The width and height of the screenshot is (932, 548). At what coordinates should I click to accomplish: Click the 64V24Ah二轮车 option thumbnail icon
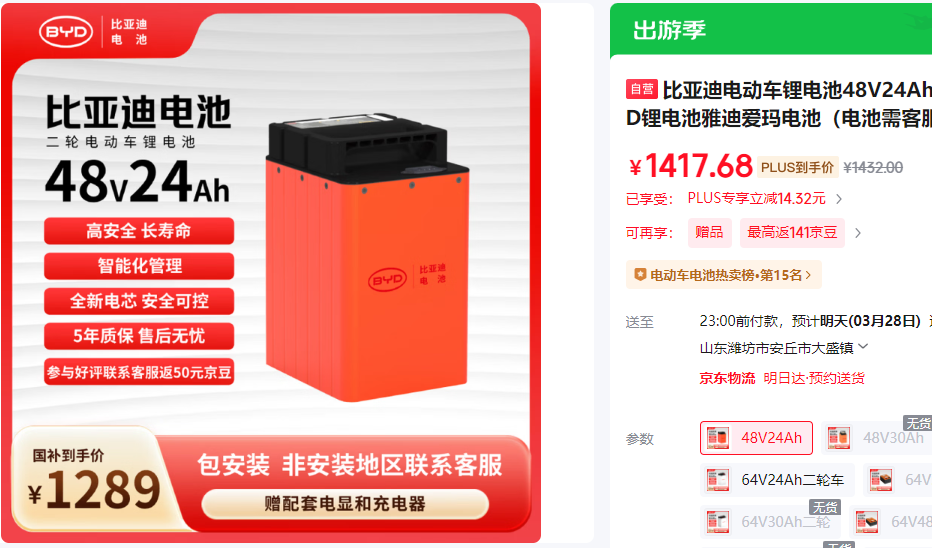(x=718, y=480)
